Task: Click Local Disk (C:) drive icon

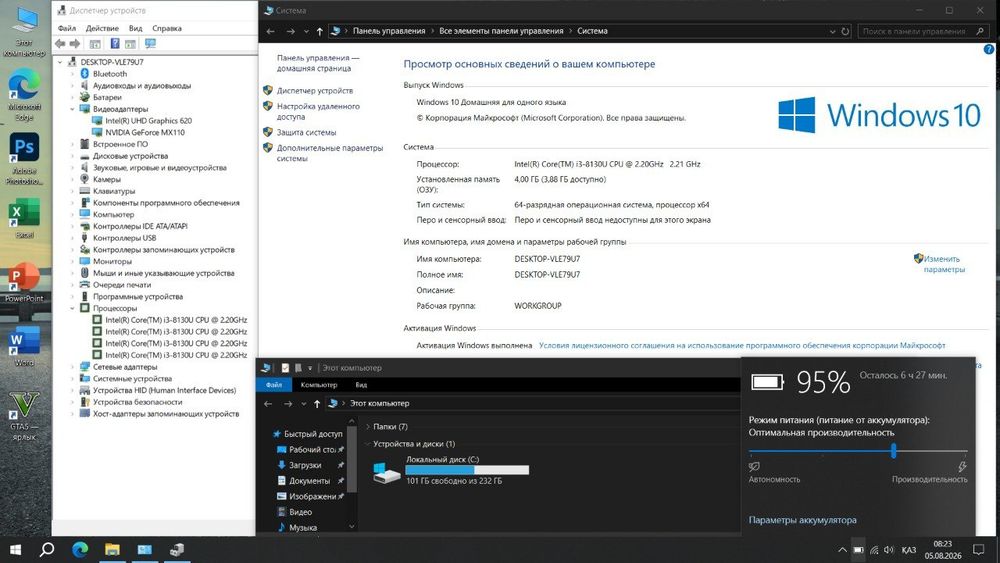Action: pyautogui.click(x=386, y=472)
